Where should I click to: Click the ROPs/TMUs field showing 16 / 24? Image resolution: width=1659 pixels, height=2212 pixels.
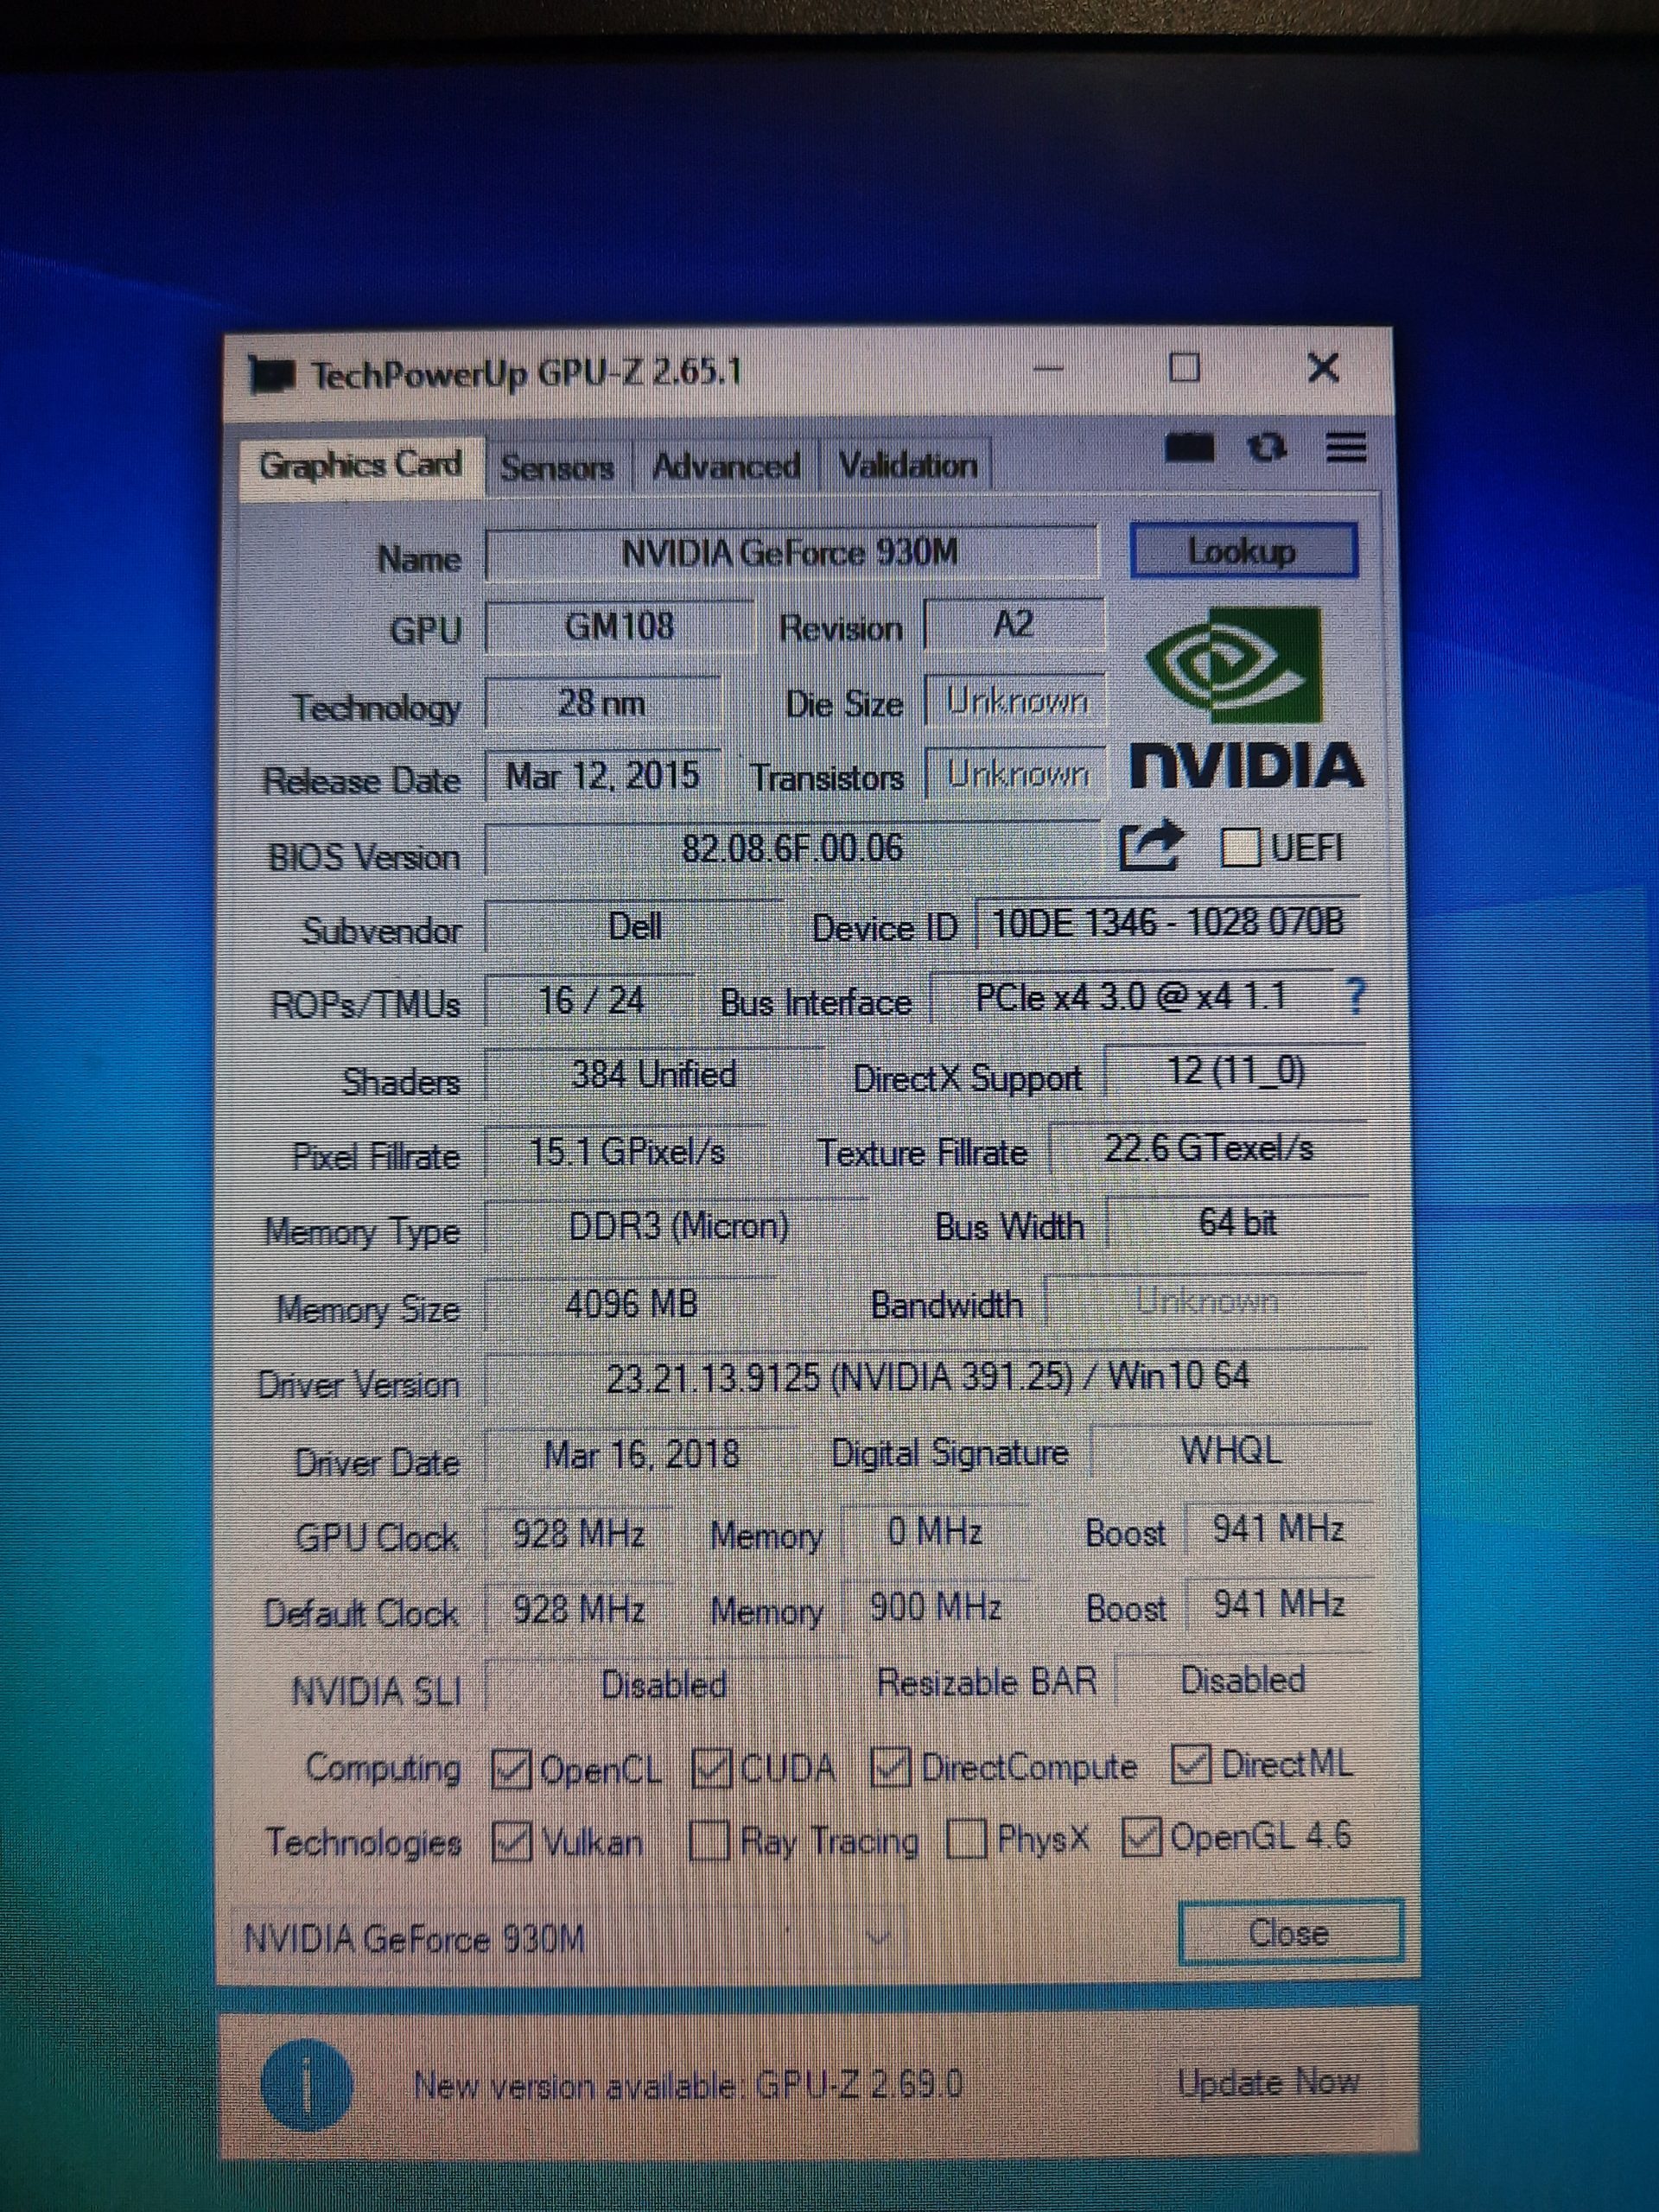pyautogui.click(x=590, y=1000)
